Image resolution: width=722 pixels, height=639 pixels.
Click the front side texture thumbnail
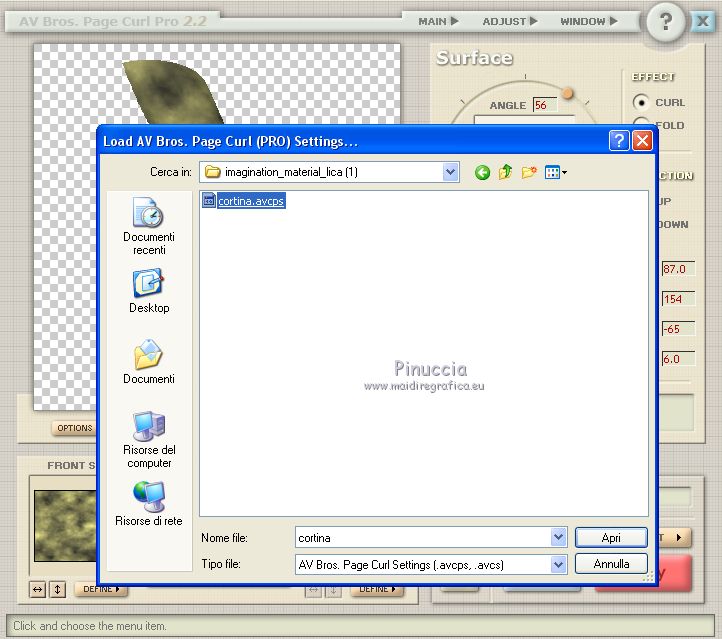click(x=66, y=525)
